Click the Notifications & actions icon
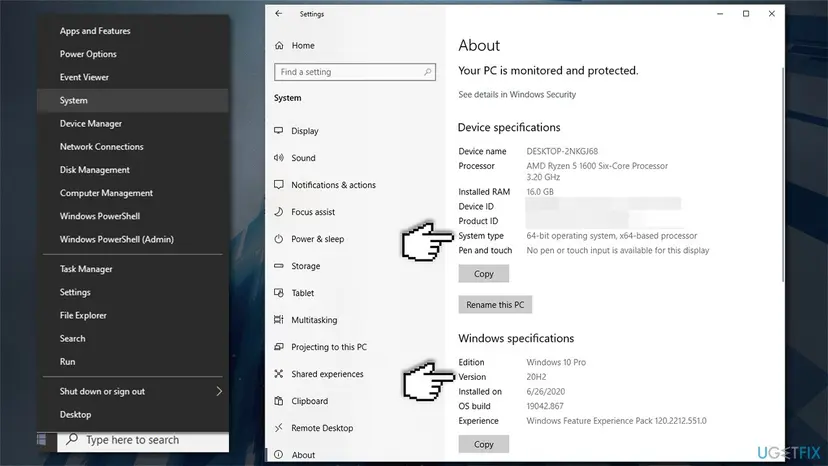This screenshot has height=466, width=828. click(x=279, y=184)
